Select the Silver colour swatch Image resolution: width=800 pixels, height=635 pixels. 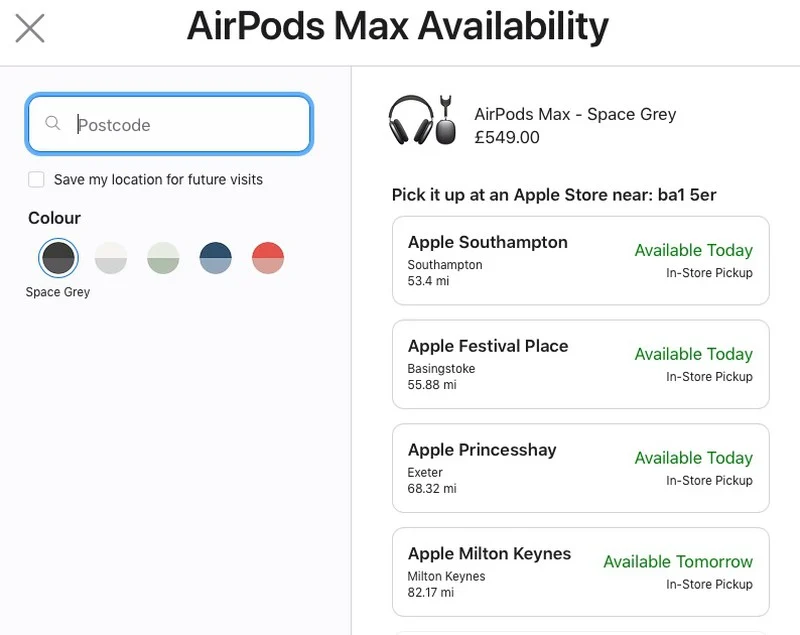(x=110, y=257)
